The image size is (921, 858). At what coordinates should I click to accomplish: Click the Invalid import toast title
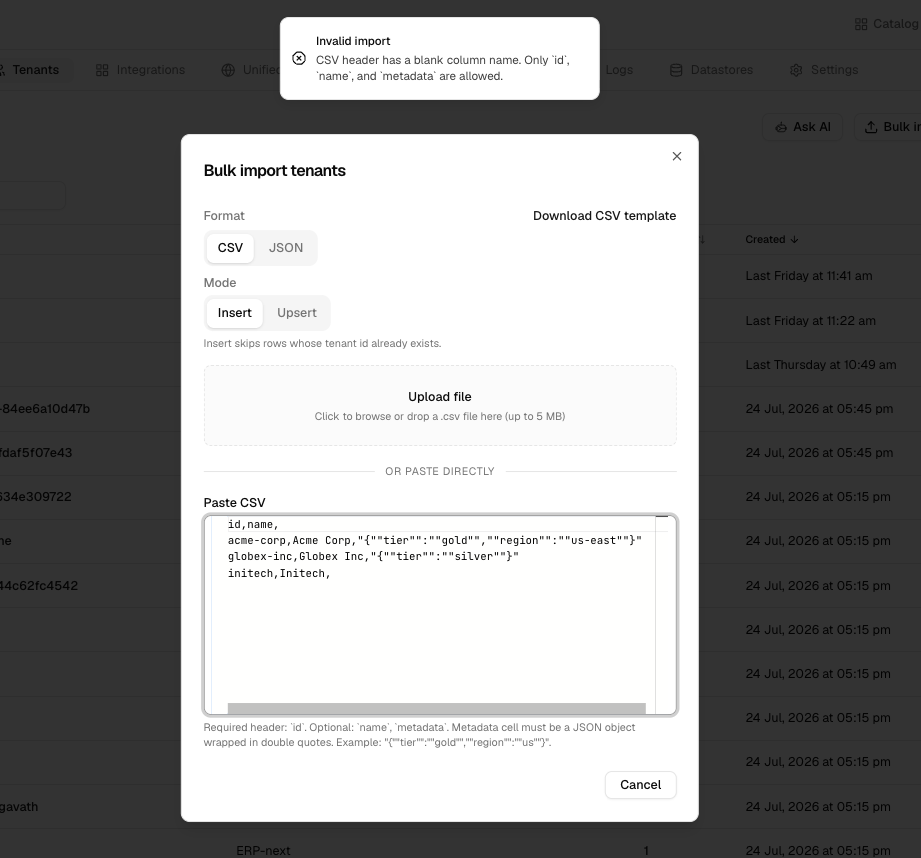tap(353, 41)
